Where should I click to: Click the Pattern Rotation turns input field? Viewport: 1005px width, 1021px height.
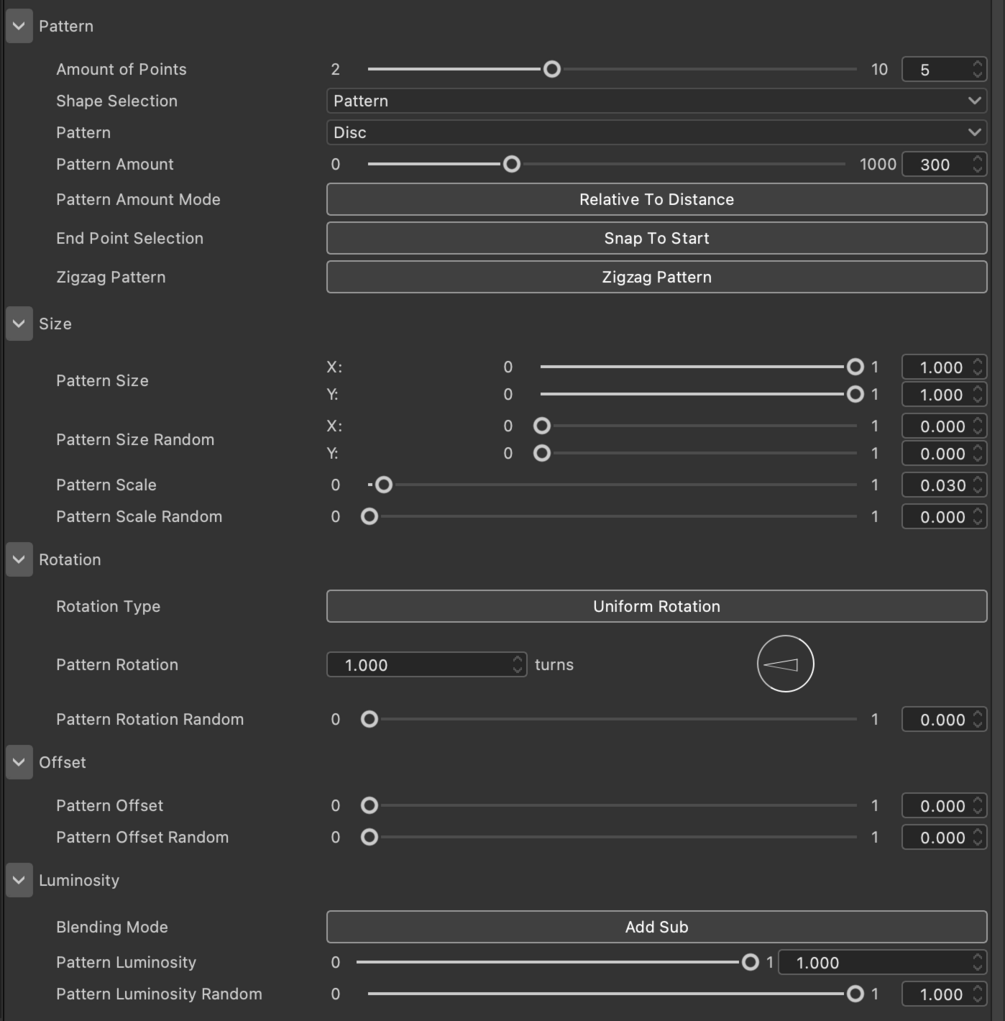[x=427, y=665]
